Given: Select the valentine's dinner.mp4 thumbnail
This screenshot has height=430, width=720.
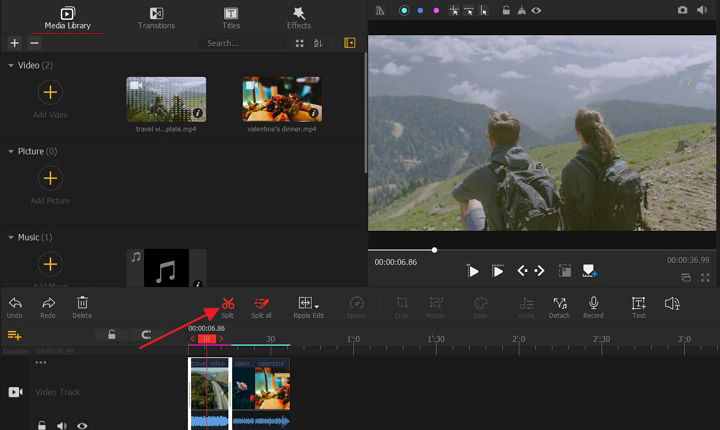Looking at the screenshot, I should pyautogui.click(x=281, y=99).
